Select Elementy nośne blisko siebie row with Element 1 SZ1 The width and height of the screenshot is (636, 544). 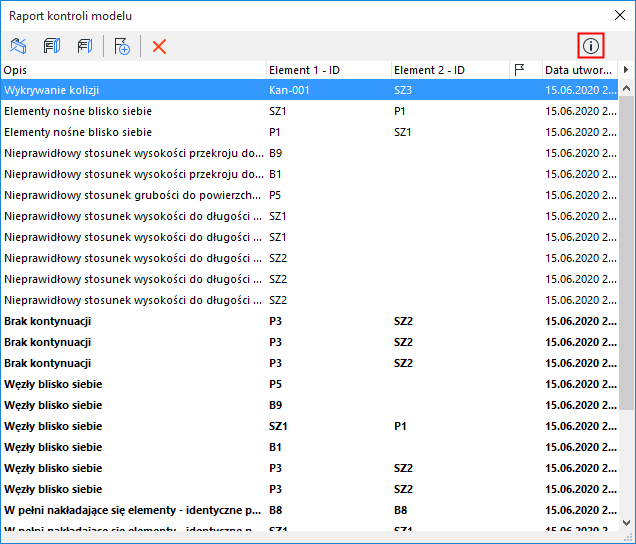310,111
